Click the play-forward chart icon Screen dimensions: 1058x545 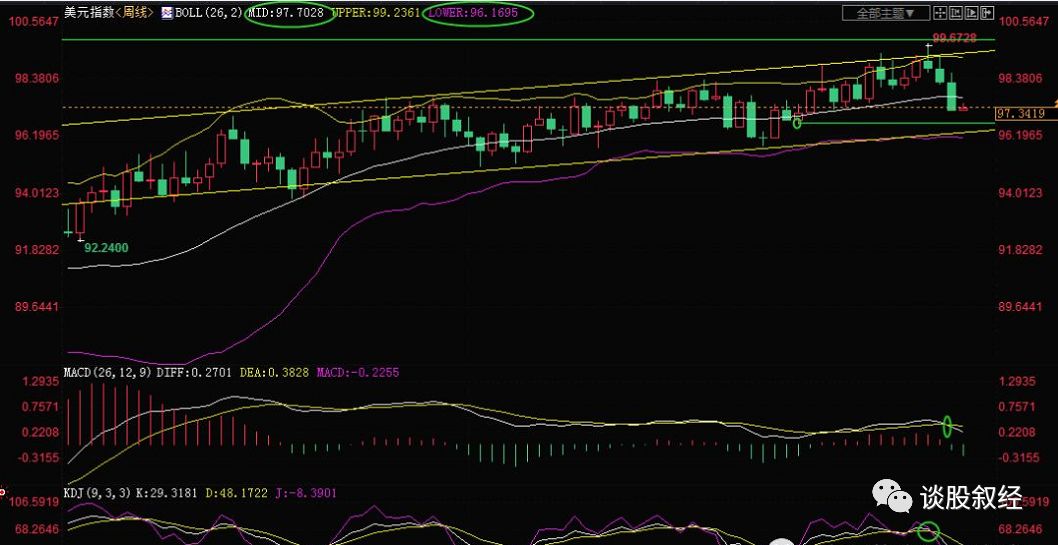click(972, 13)
